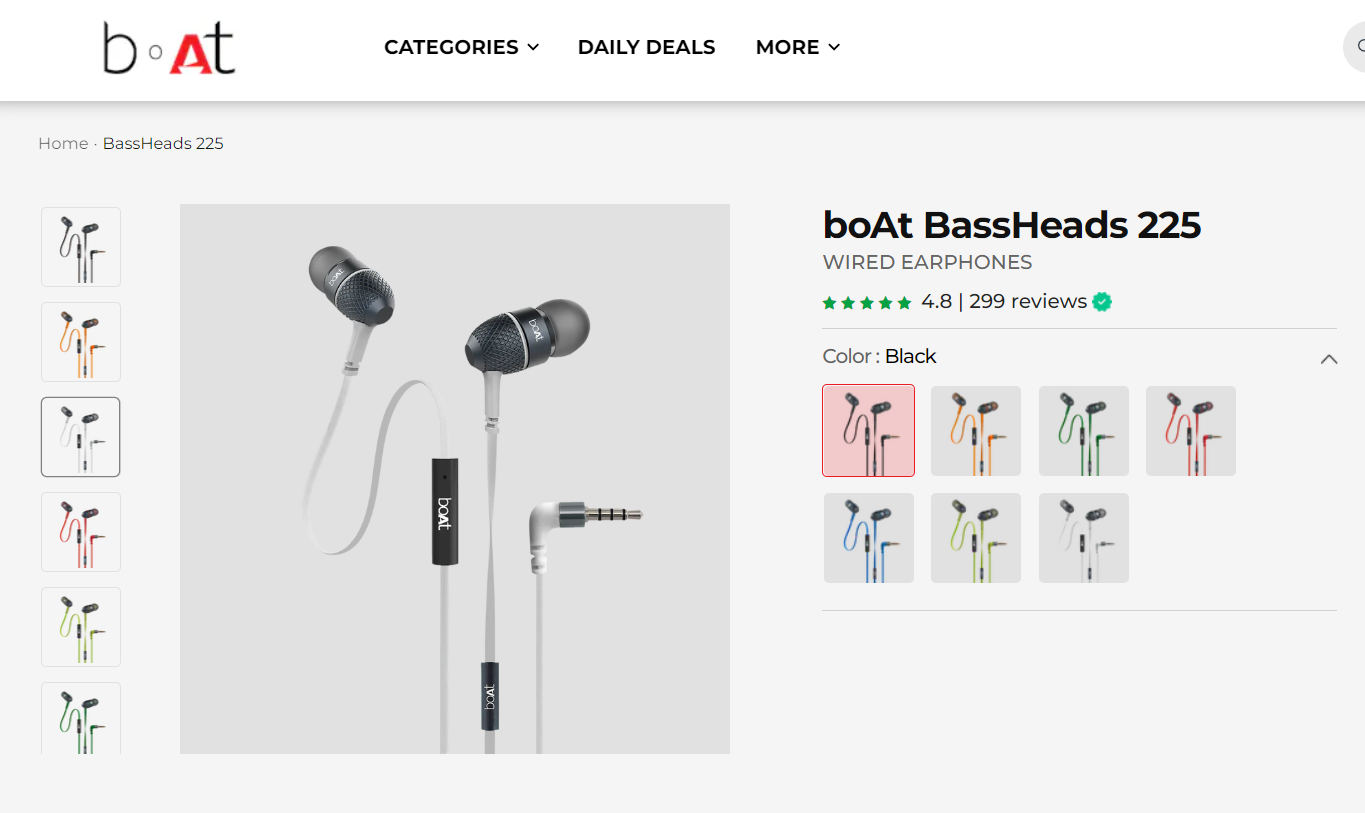
Task: Select the dark green color option swatch
Action: coord(1084,431)
